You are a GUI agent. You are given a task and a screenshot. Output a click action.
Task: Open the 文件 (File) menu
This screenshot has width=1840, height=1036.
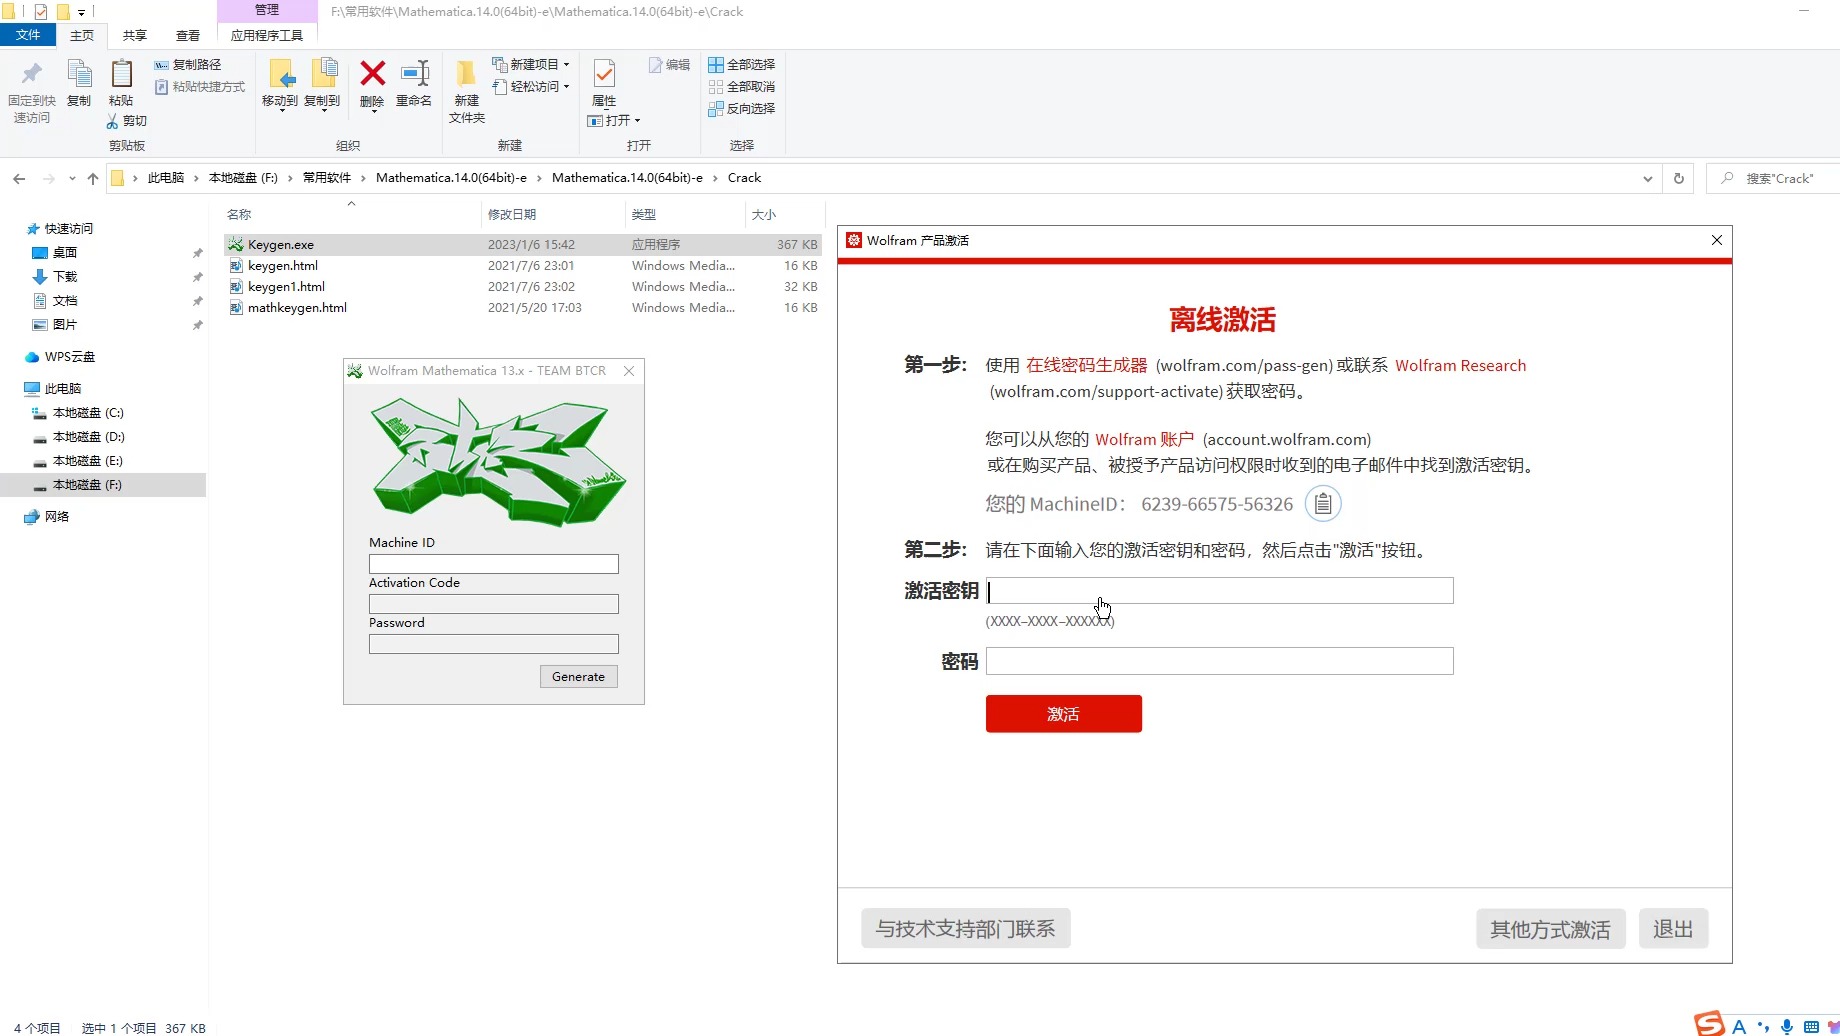click(29, 34)
